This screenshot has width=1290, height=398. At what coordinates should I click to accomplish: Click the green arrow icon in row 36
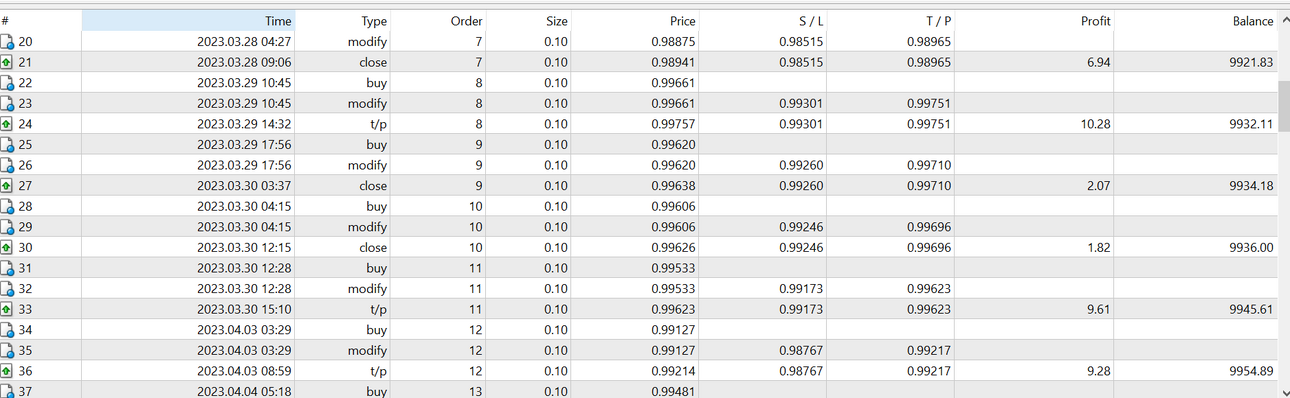[x=7, y=372]
